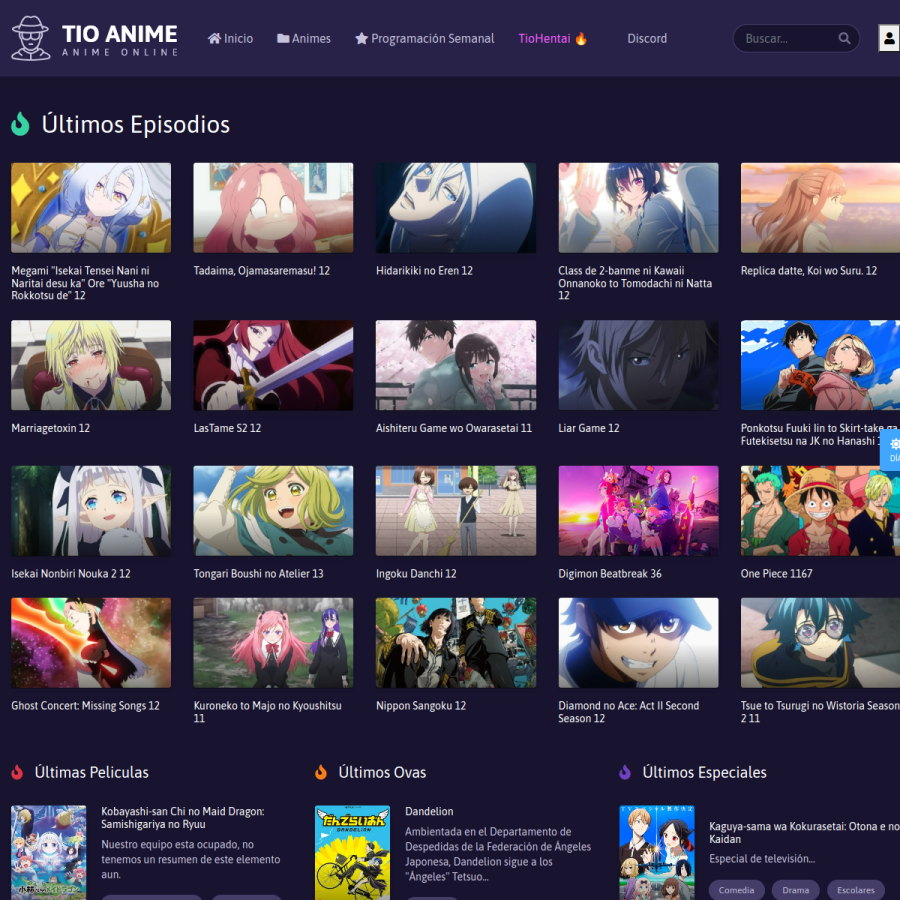Open Nippon Sangoku 12 thumbnail
900x900 pixels.
coord(456,643)
